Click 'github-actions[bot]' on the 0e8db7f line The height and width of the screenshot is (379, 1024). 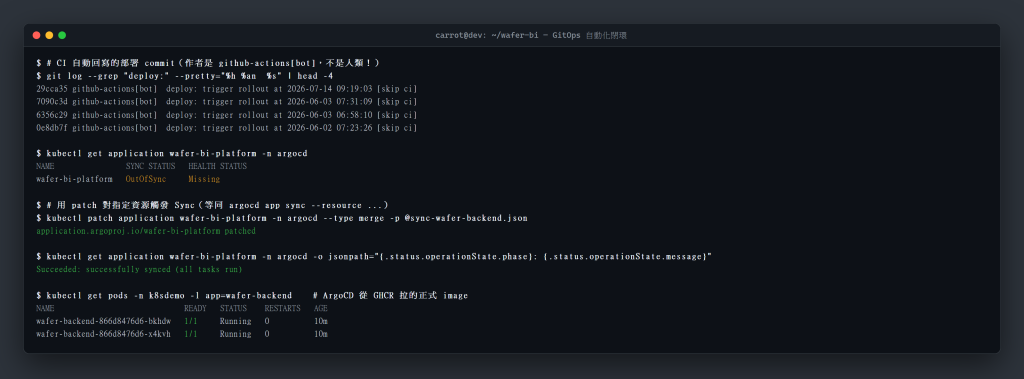tap(115, 127)
